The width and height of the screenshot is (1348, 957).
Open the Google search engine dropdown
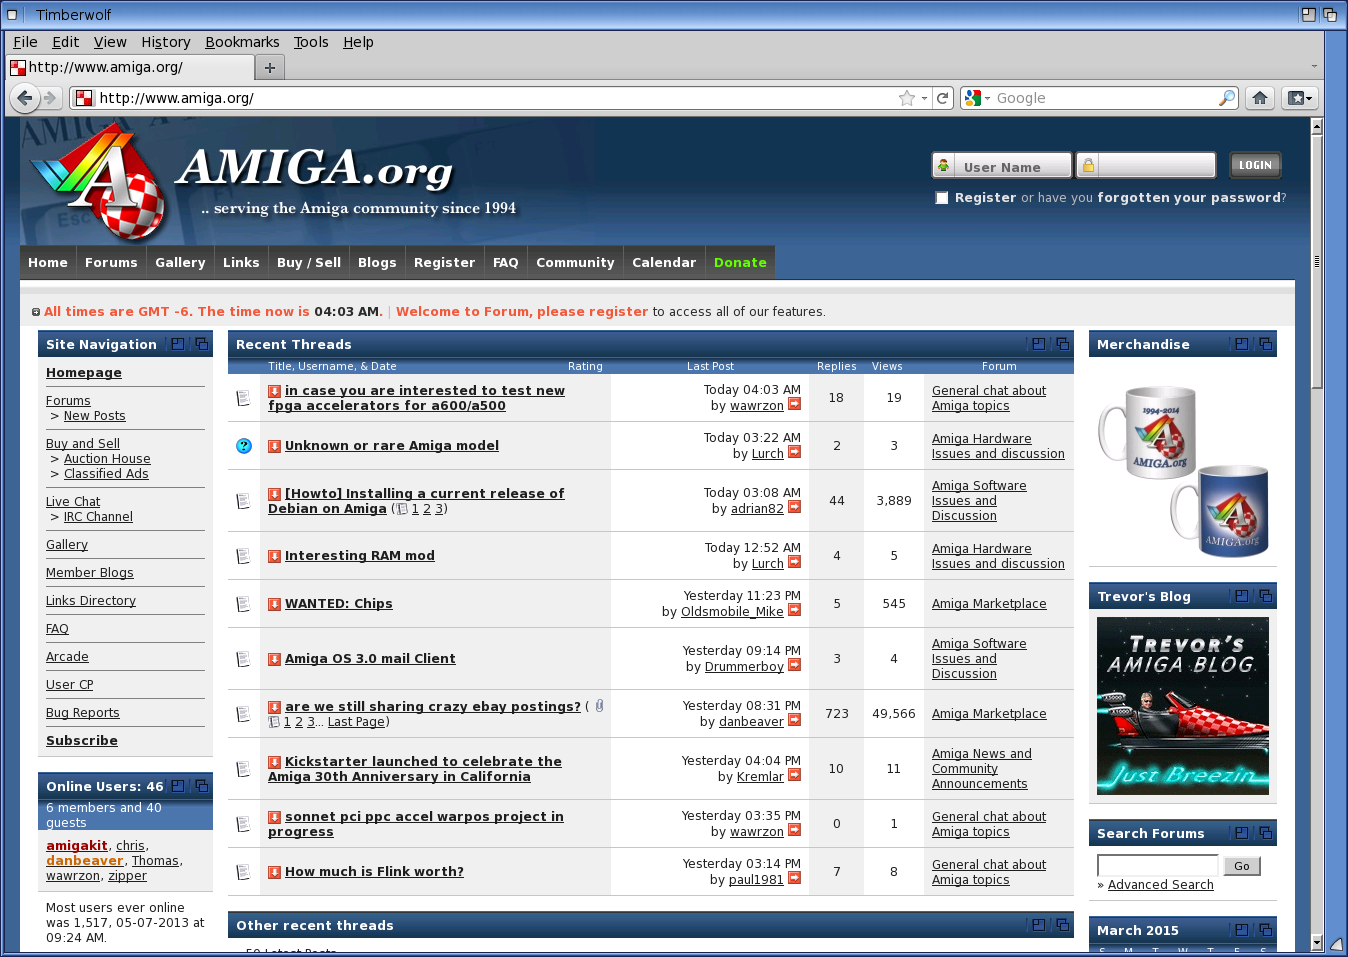(978, 98)
